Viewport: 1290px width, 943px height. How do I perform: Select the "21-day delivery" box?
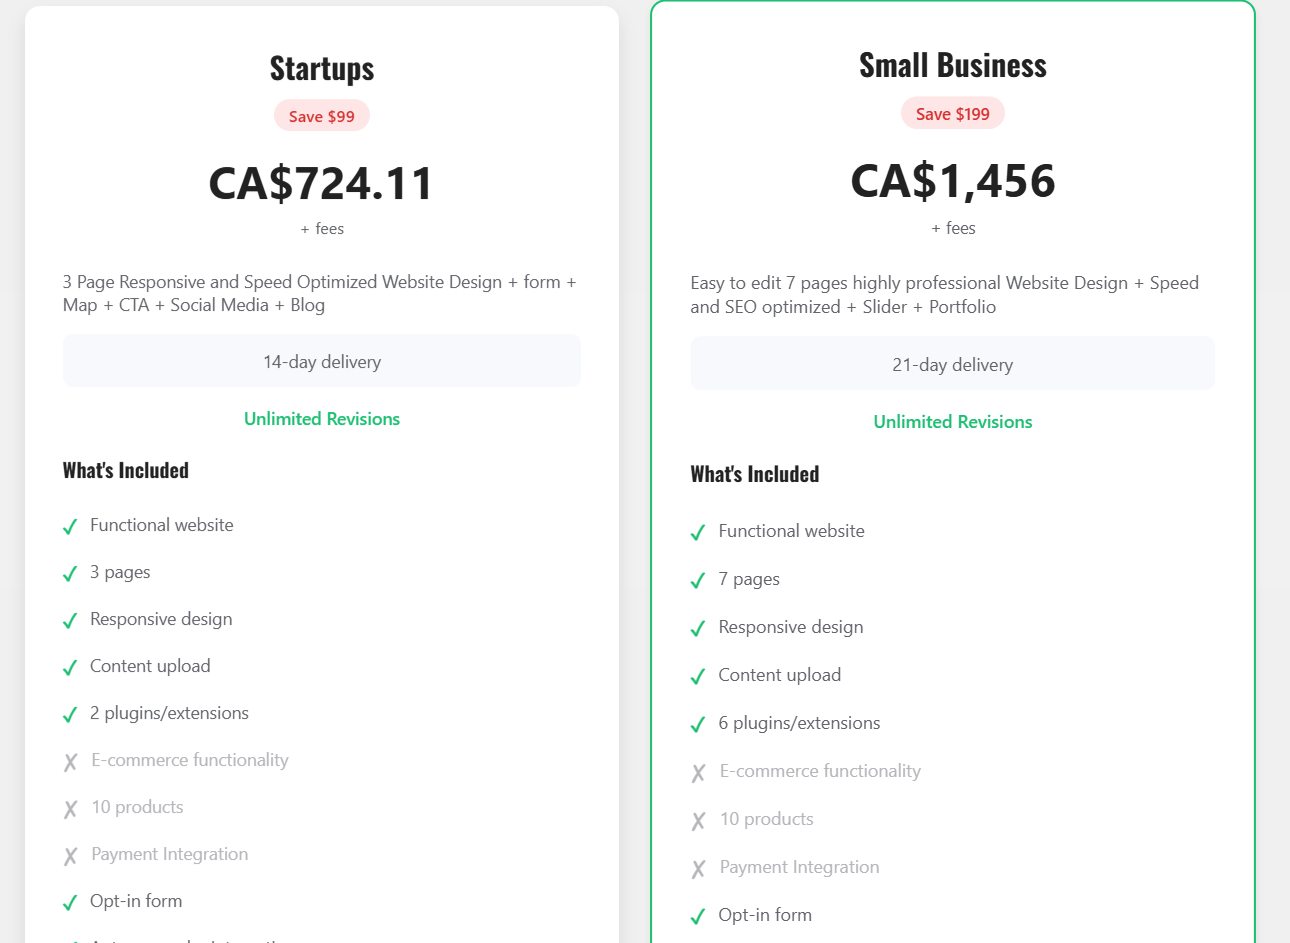click(953, 364)
